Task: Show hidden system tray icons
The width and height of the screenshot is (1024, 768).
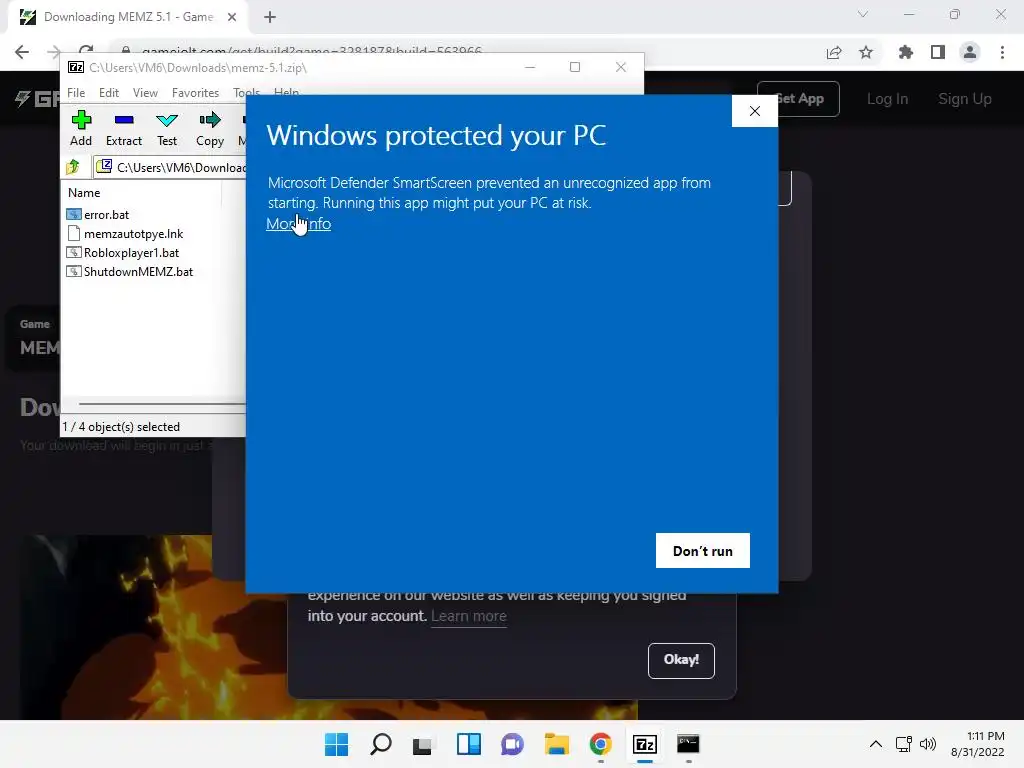Action: (x=876, y=744)
